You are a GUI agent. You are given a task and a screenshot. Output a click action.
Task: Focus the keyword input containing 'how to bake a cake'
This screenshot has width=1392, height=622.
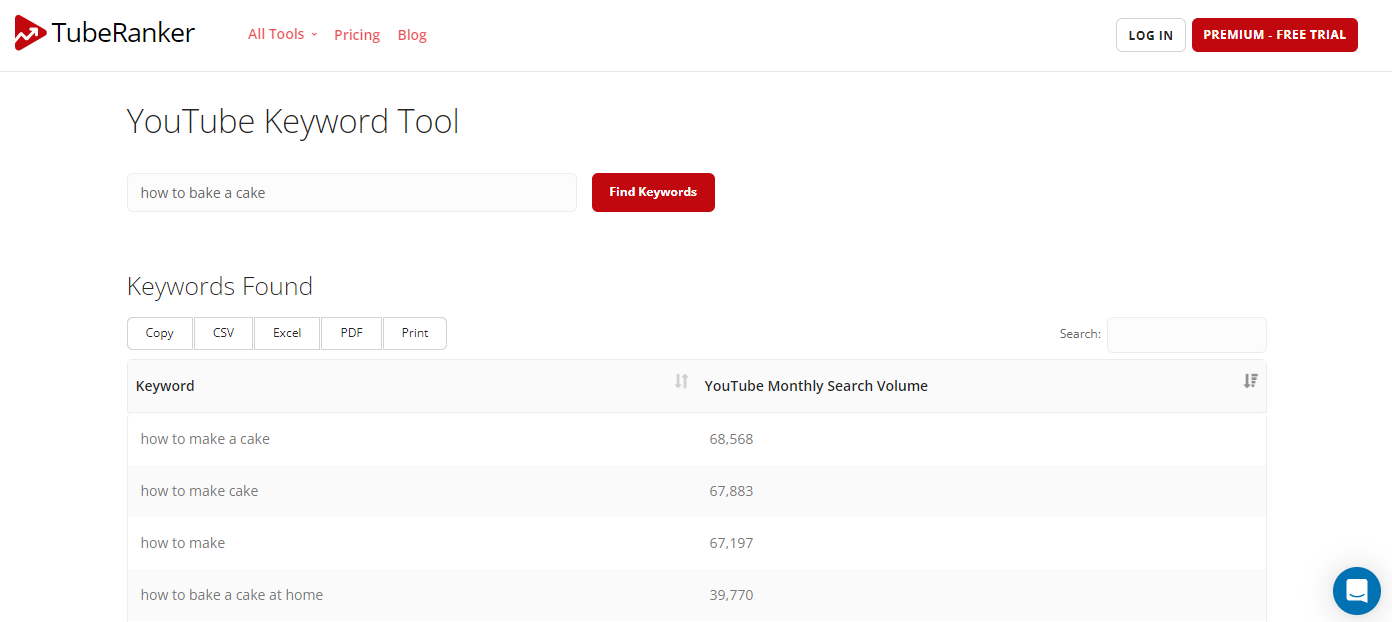(352, 193)
